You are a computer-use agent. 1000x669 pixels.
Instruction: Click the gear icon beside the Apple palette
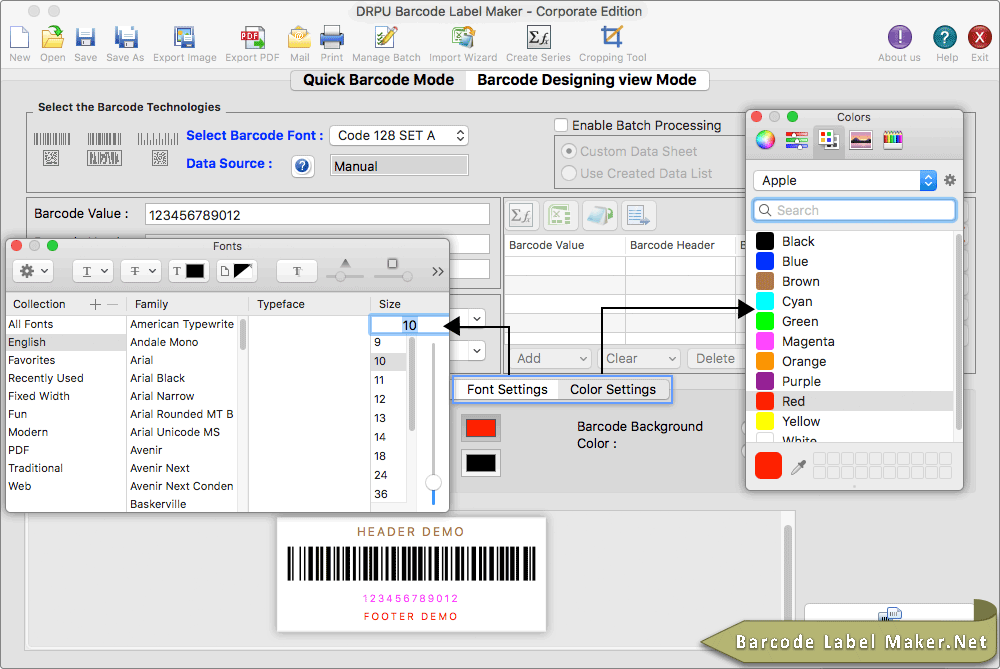[950, 180]
